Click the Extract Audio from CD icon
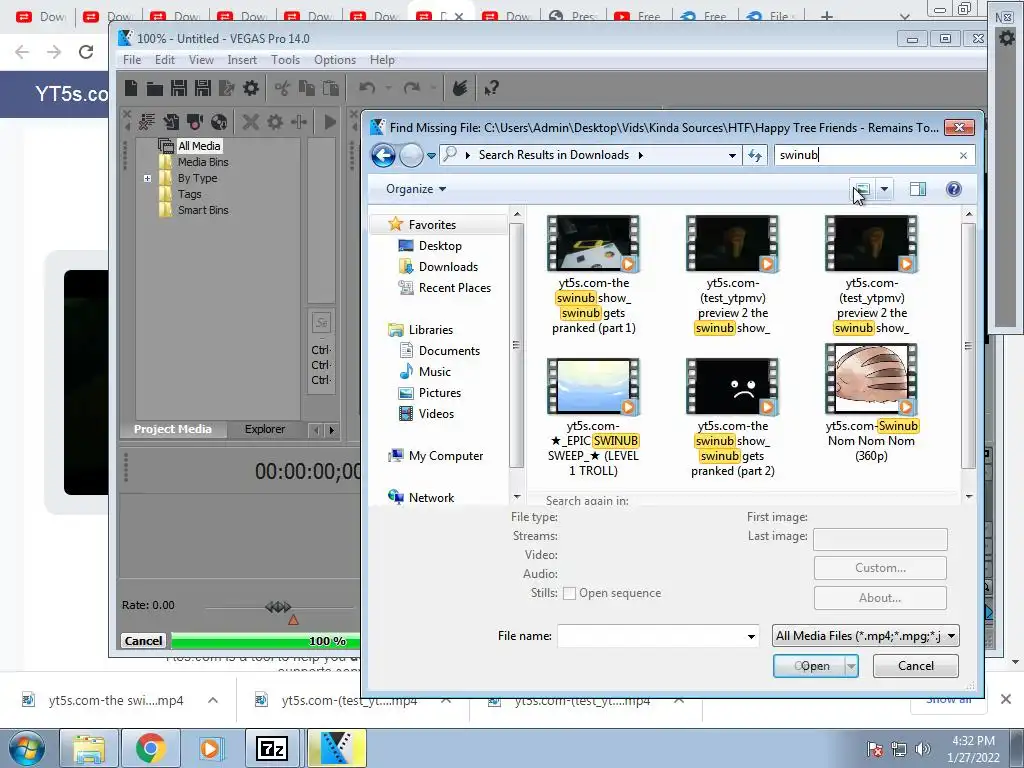This screenshot has height=768, width=1024. pyautogui.click(x=219, y=121)
